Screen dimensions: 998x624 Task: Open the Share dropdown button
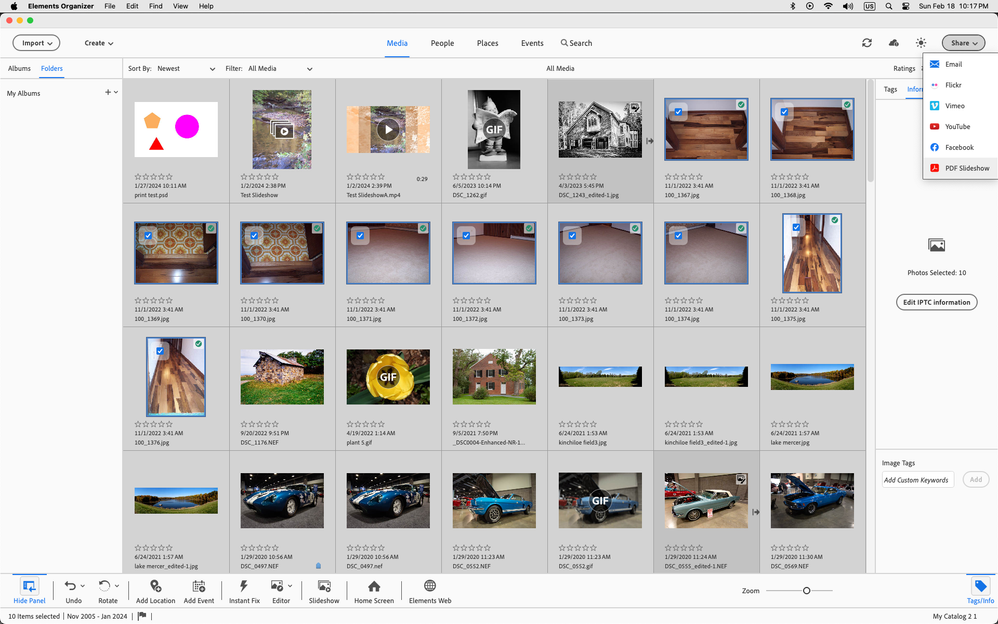963,43
